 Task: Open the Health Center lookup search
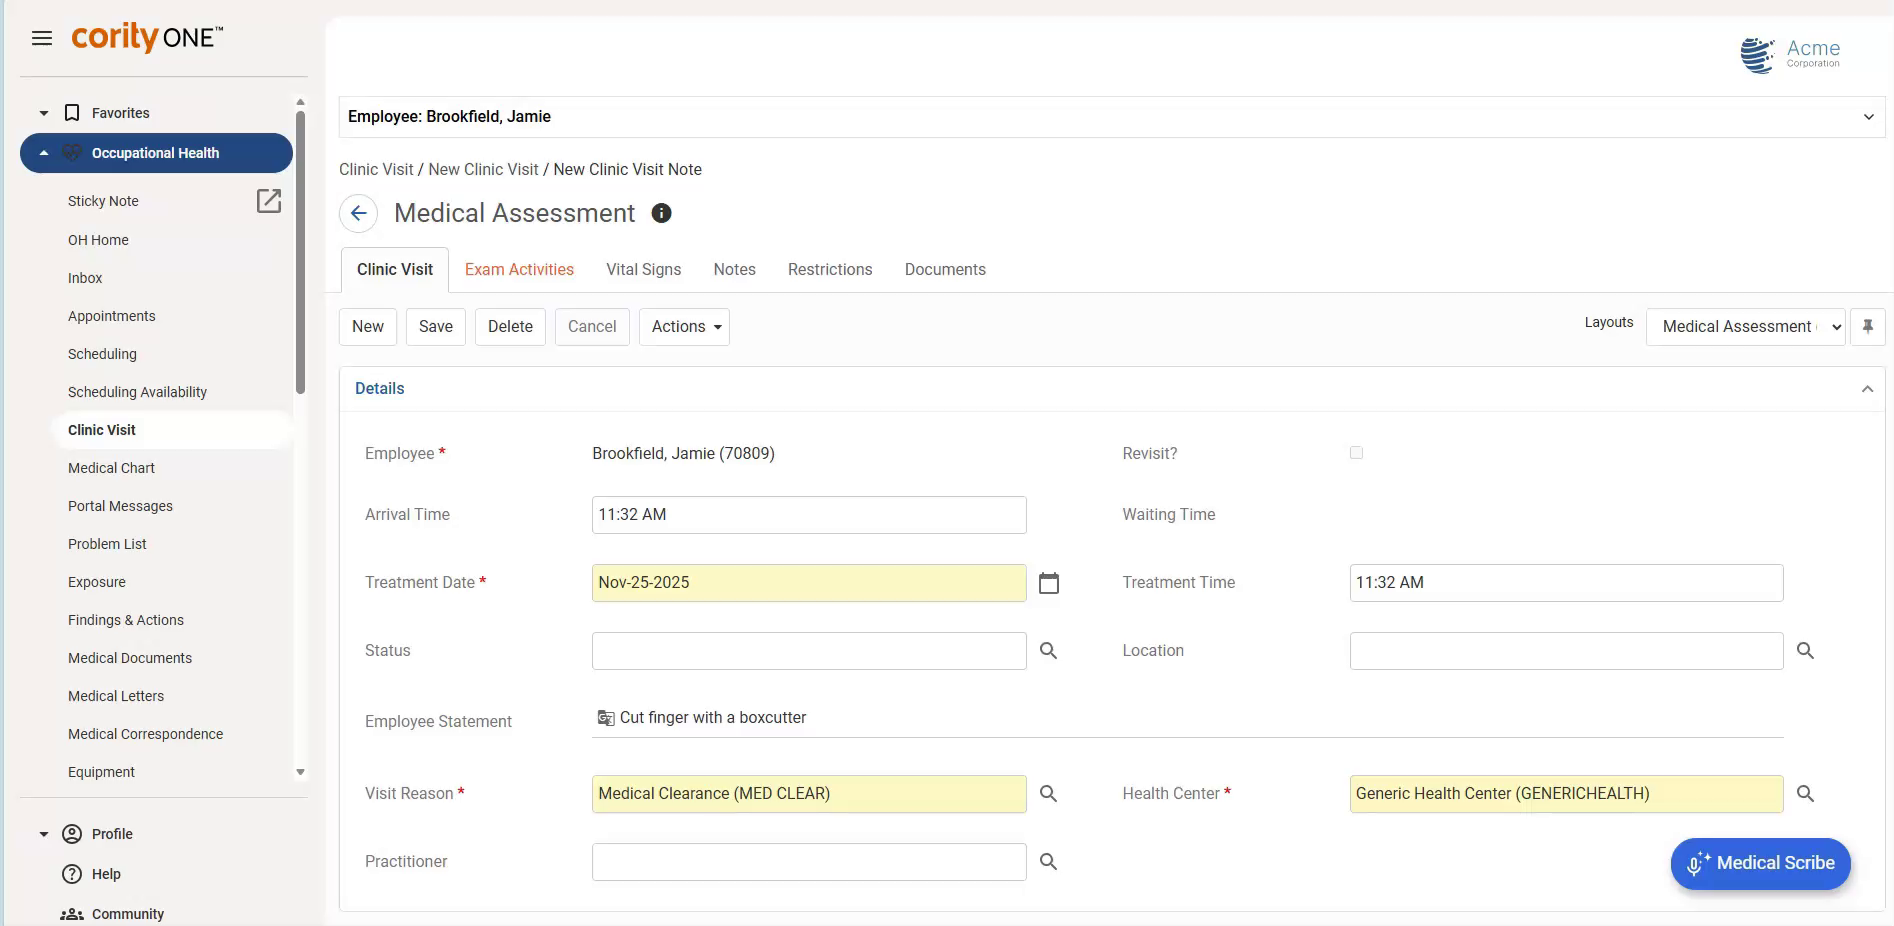(x=1806, y=793)
